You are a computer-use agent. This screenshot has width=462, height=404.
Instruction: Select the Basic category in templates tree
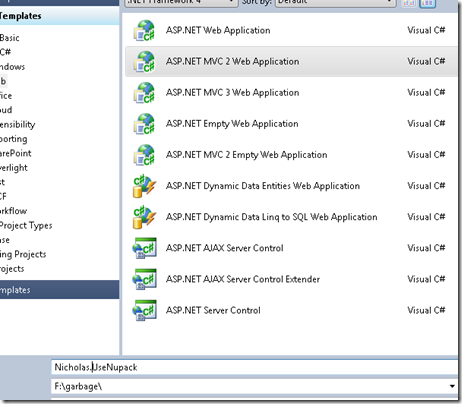point(10,38)
